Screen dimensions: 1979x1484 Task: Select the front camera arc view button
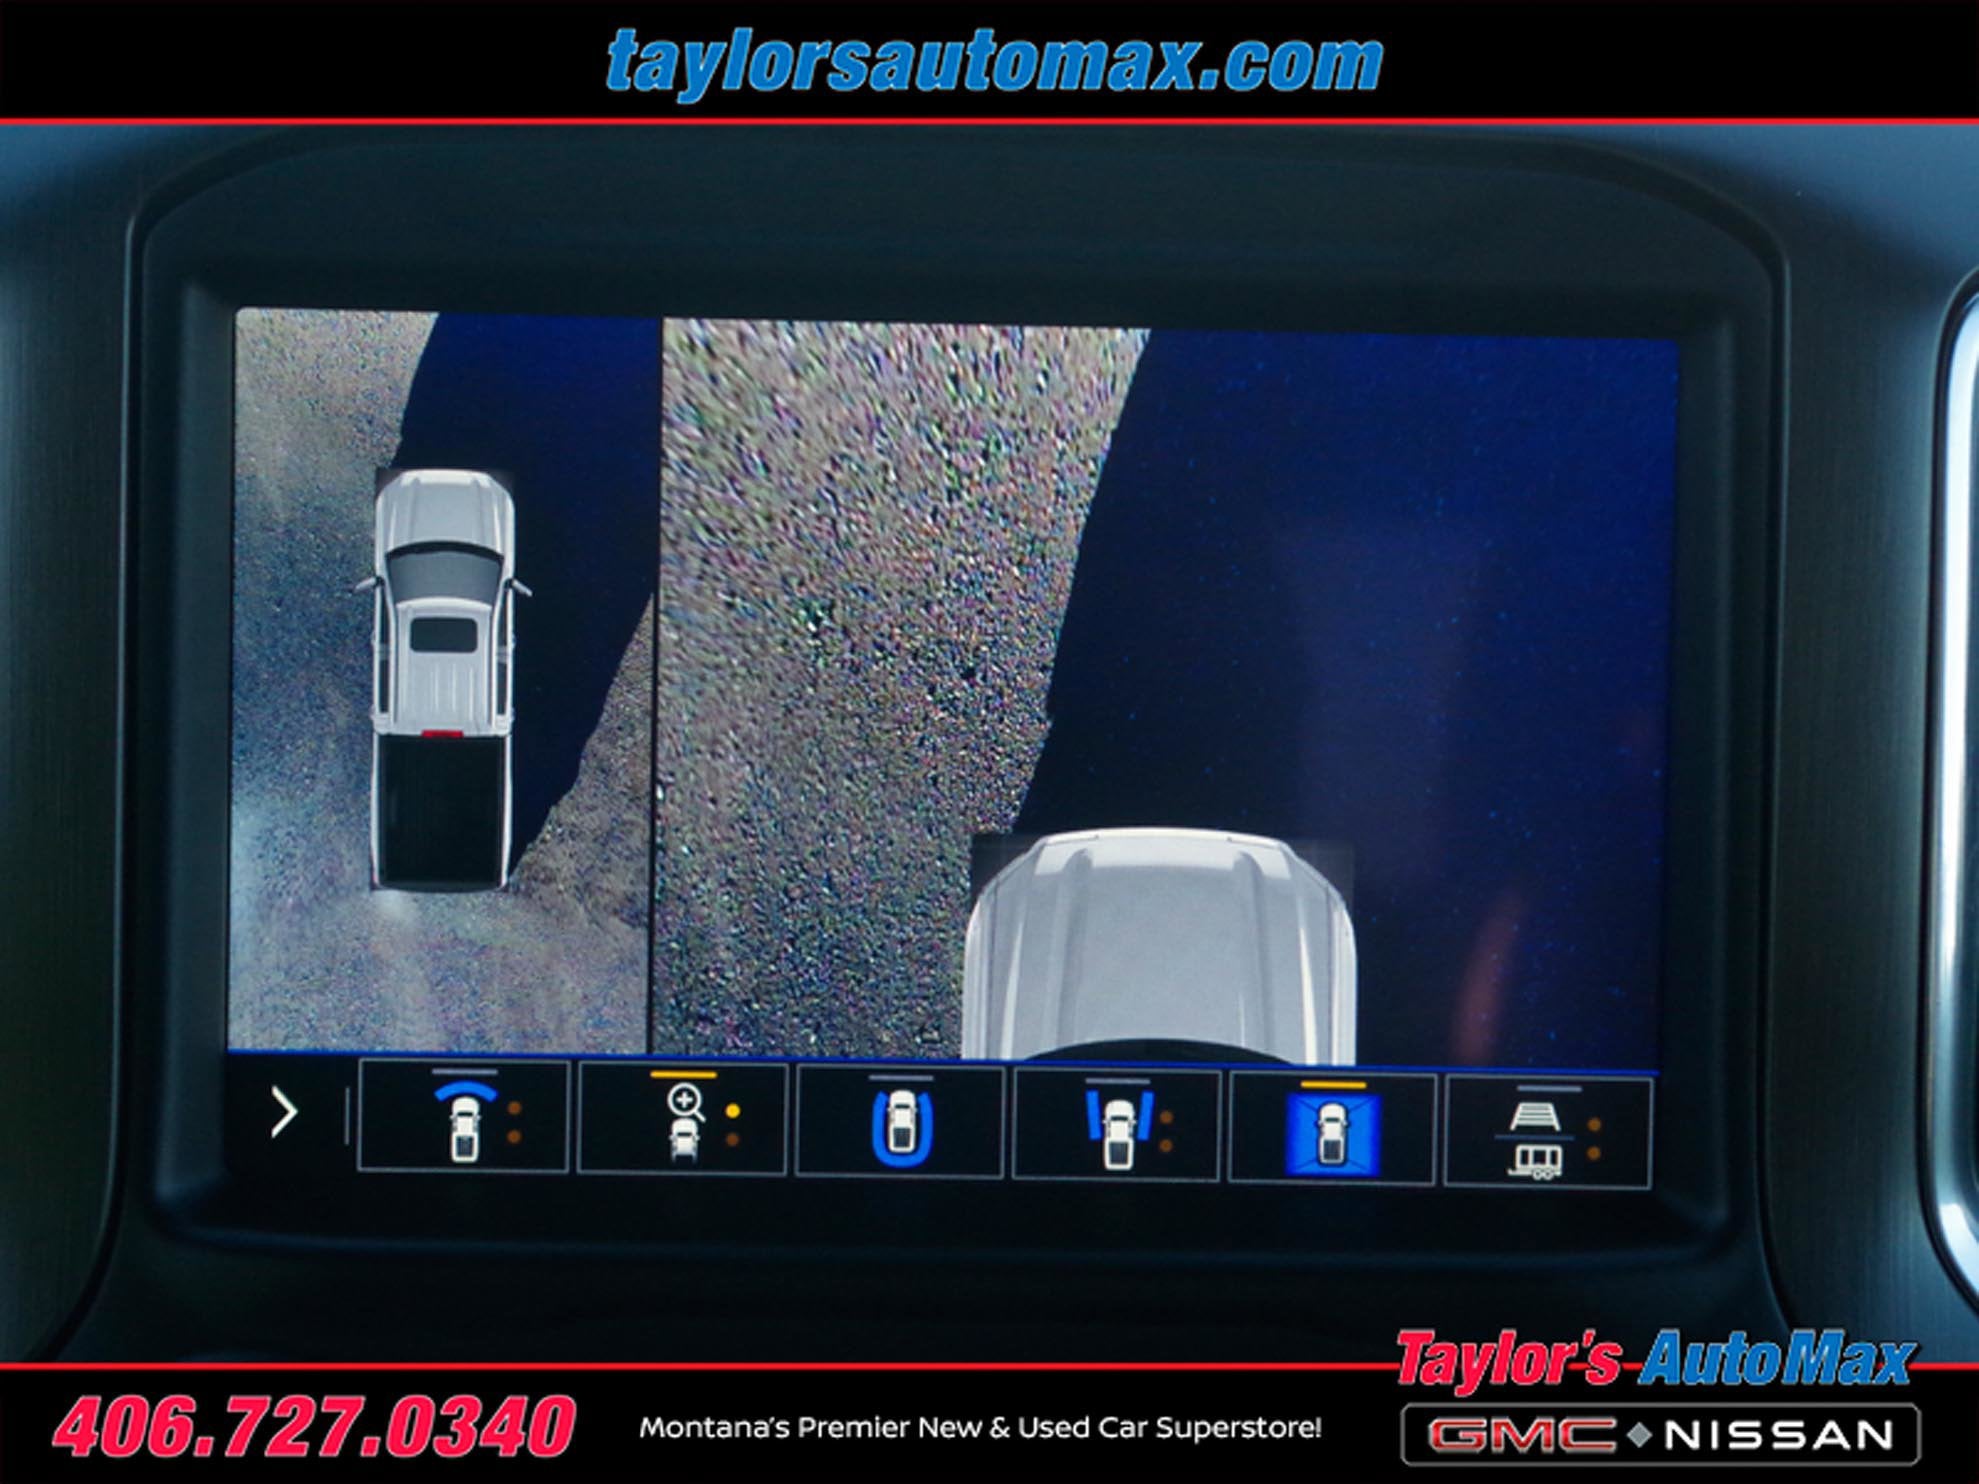point(463,1118)
